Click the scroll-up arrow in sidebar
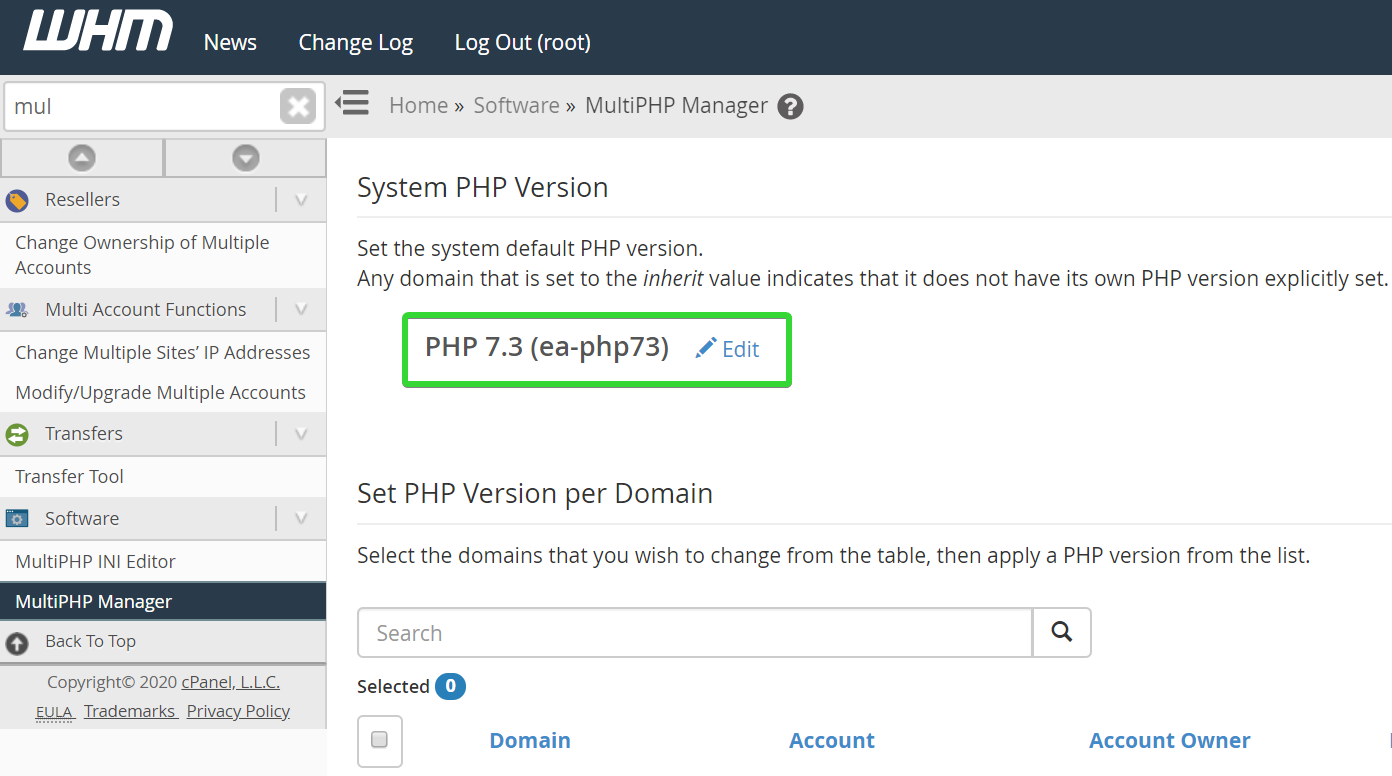The width and height of the screenshot is (1392, 776). [x=82, y=158]
